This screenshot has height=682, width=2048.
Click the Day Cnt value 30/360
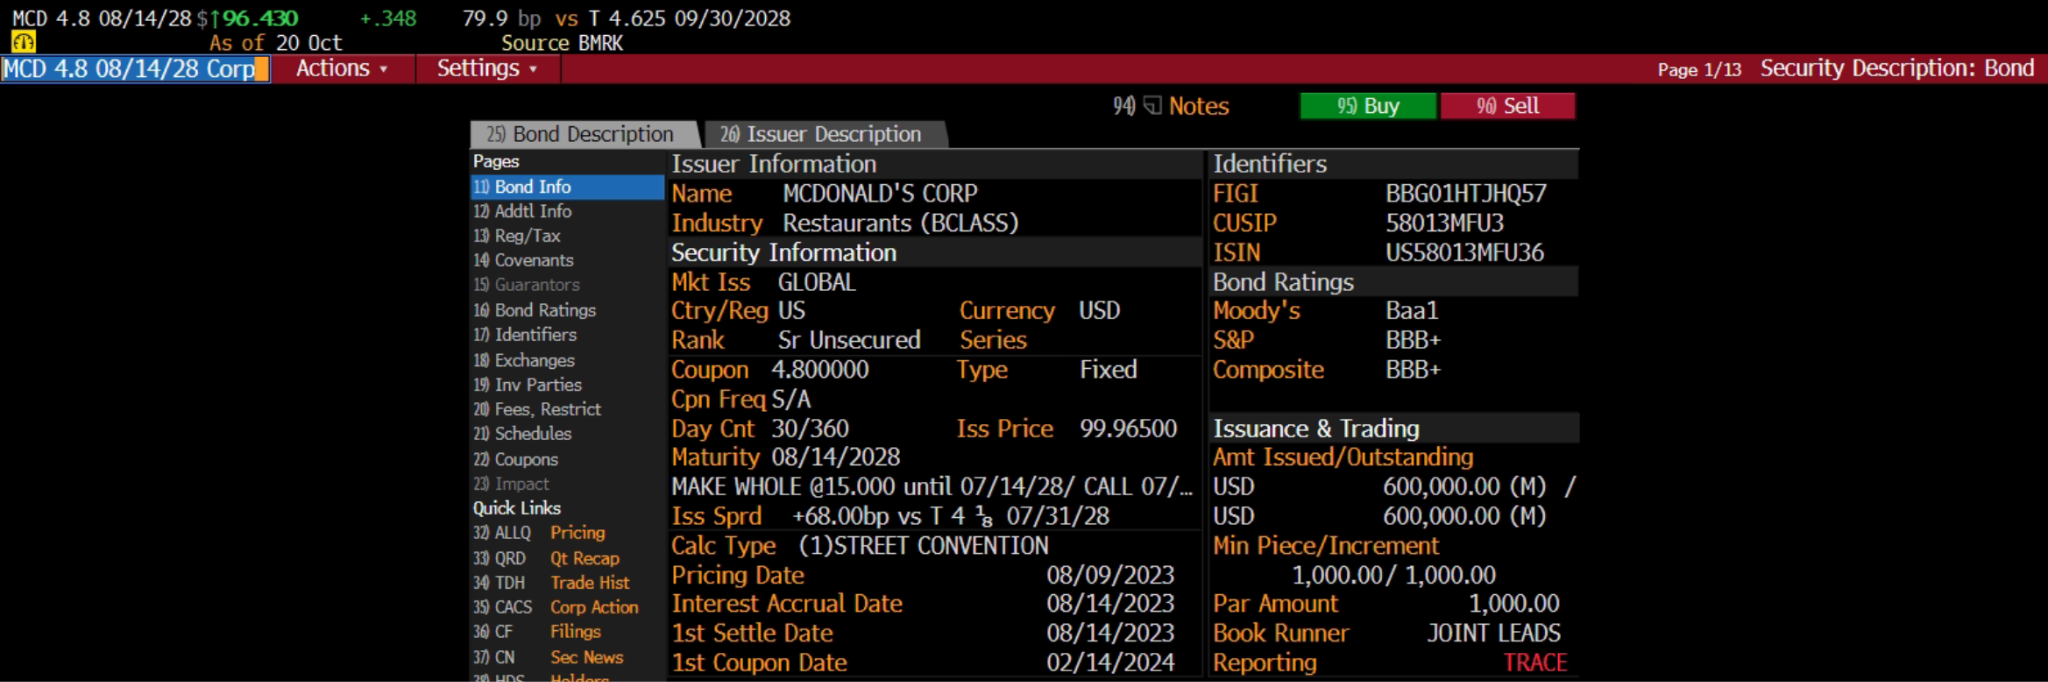click(810, 429)
